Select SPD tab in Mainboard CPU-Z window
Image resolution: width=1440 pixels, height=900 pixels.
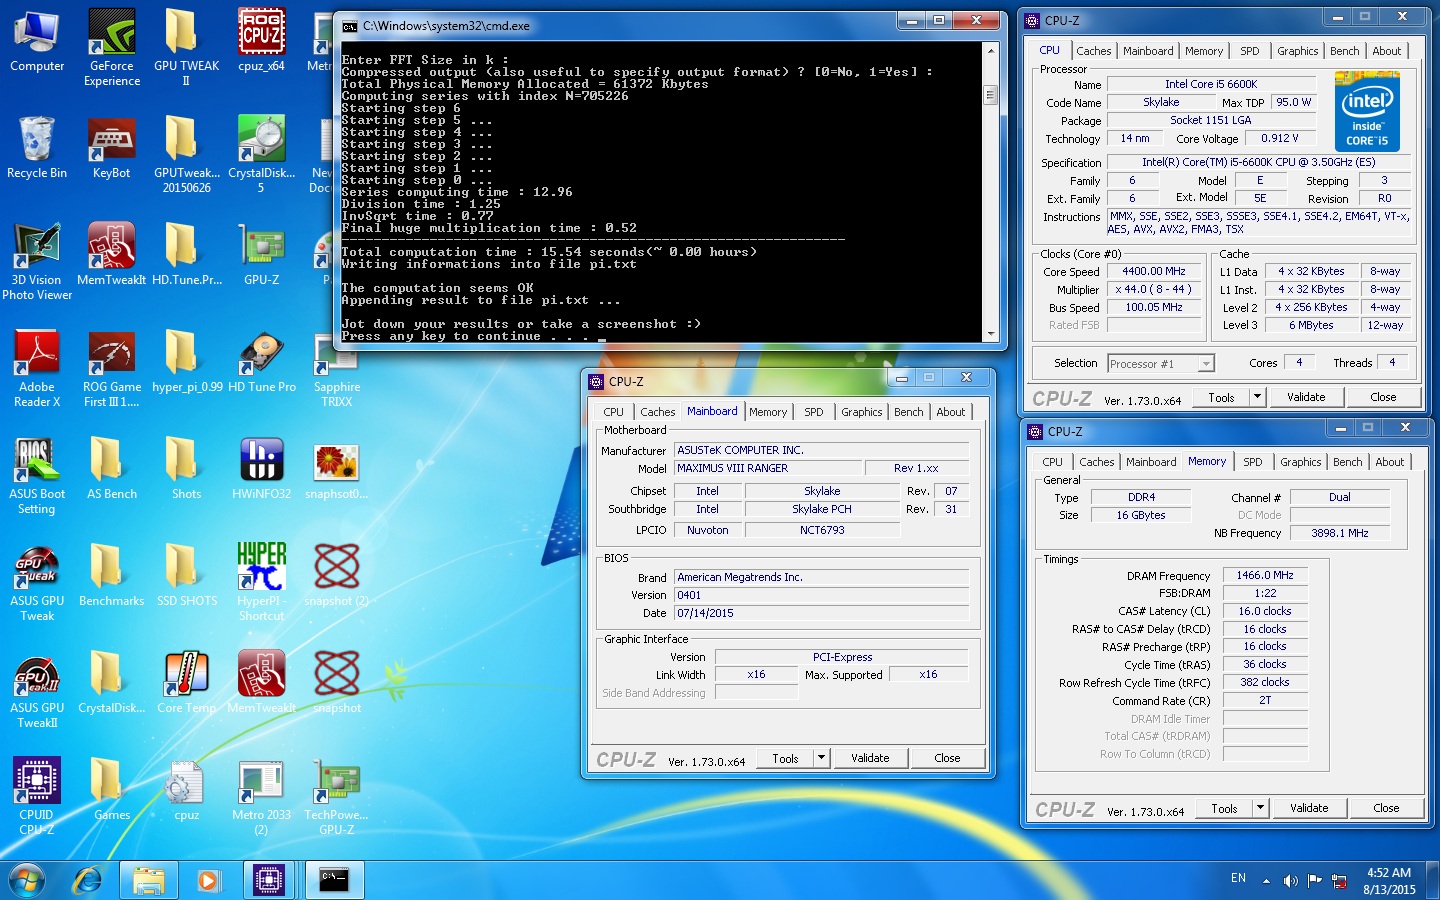pyautogui.click(x=814, y=412)
